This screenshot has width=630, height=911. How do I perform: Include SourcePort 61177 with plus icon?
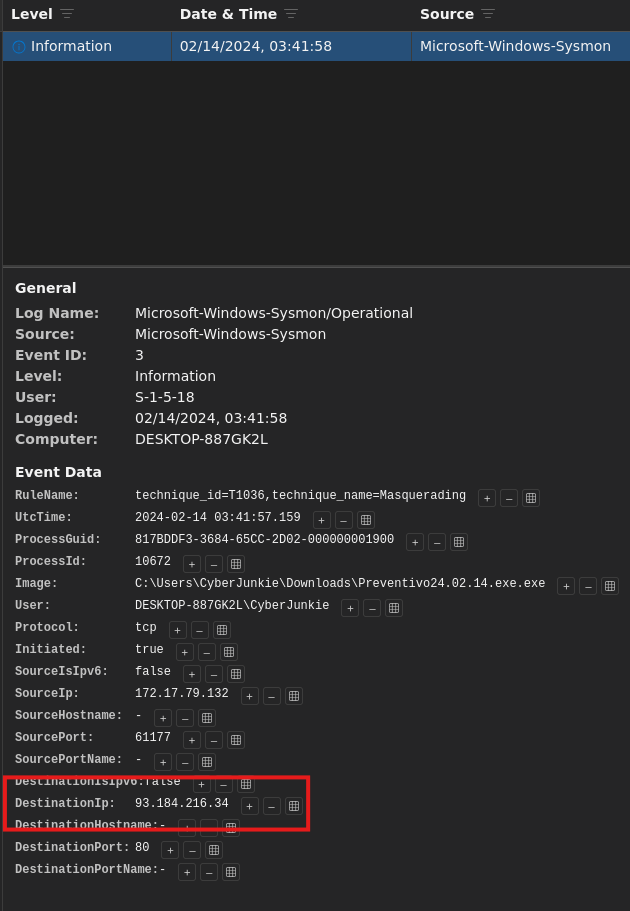pos(192,740)
